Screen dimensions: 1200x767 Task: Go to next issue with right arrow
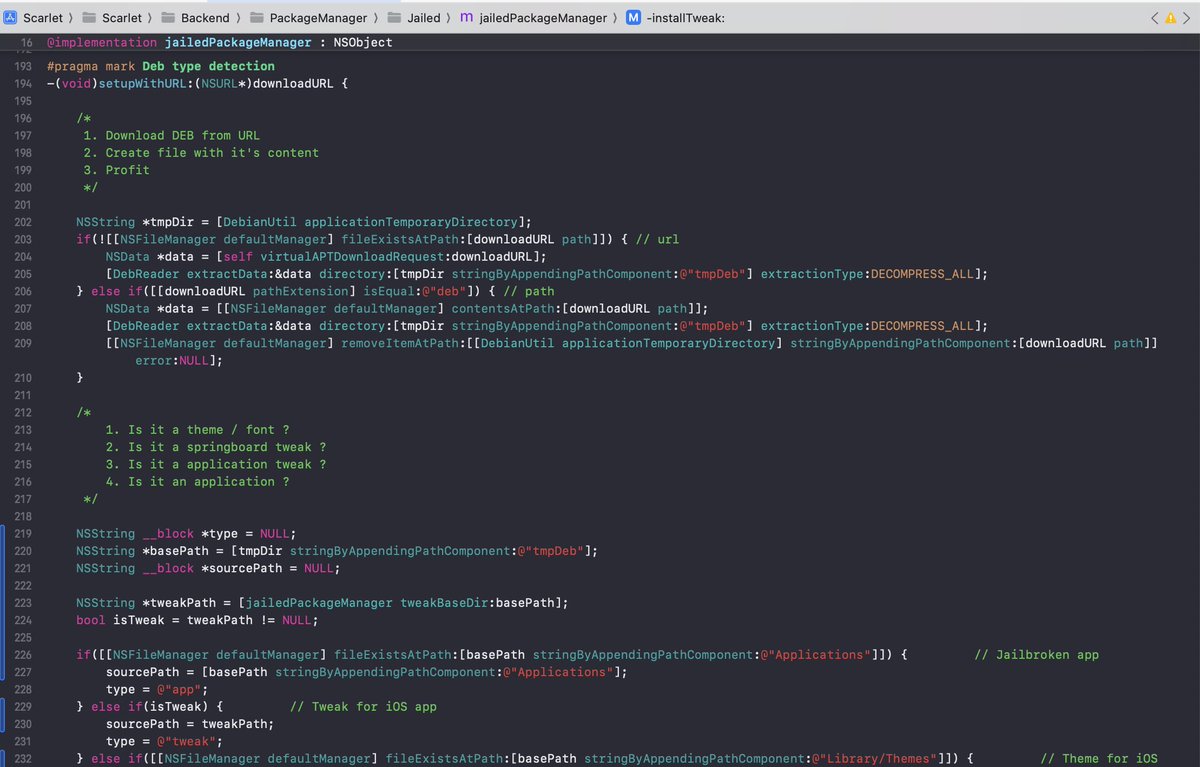(x=1186, y=17)
